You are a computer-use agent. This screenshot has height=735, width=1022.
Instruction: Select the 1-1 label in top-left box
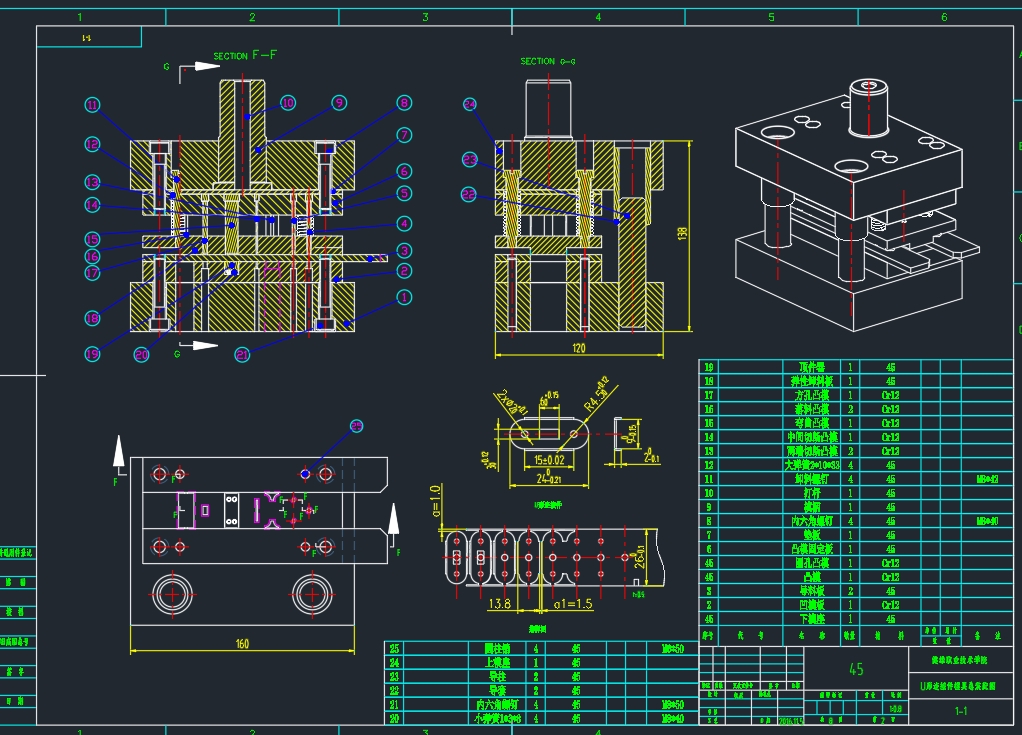87,38
